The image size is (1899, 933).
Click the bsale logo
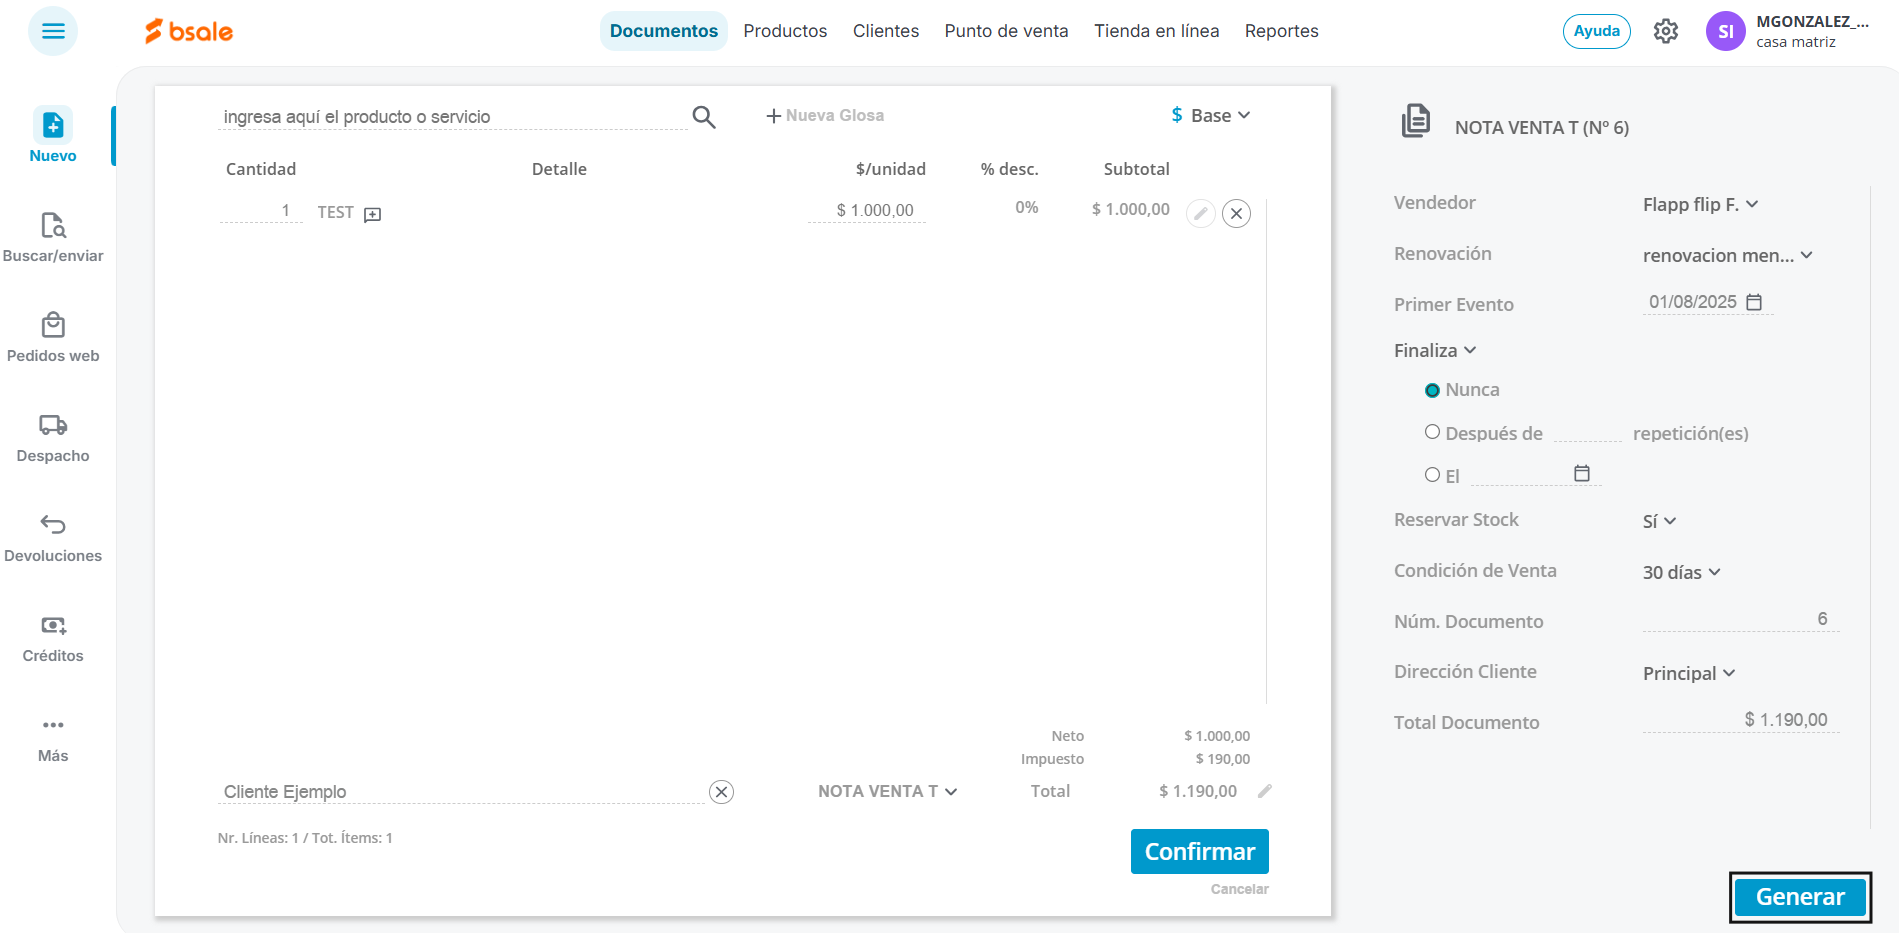(189, 32)
